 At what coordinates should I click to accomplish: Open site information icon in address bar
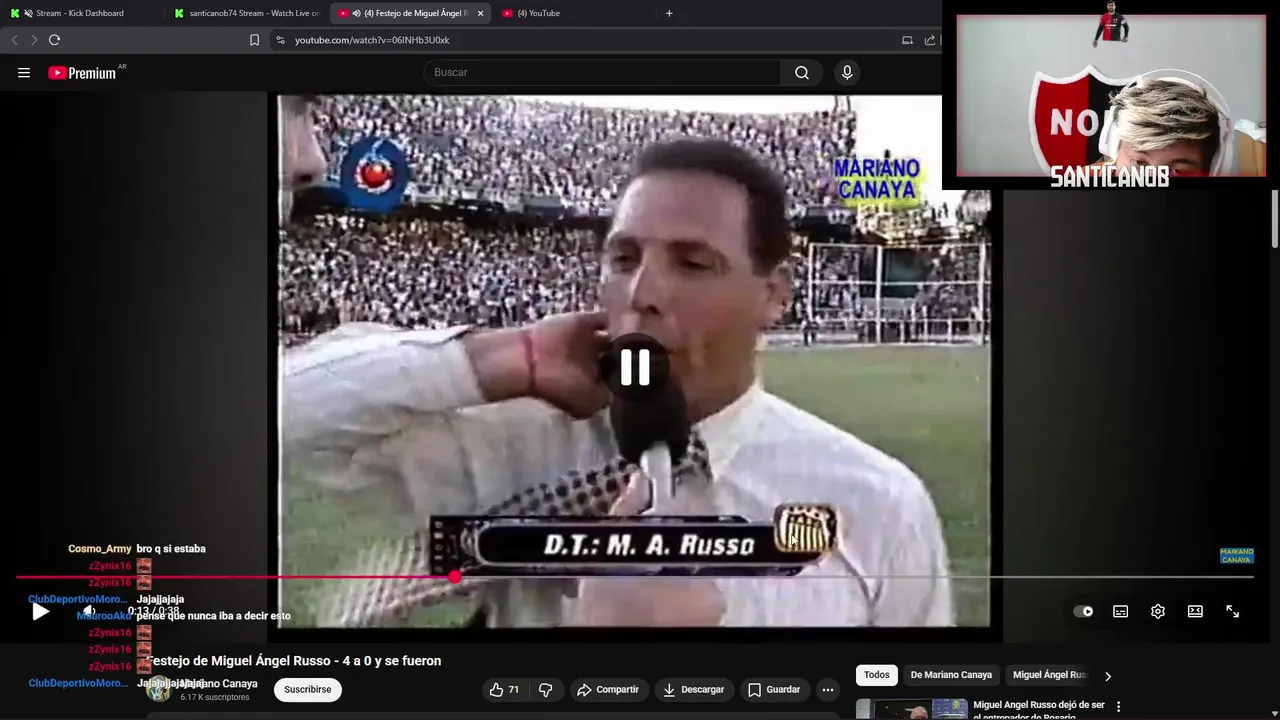280,40
